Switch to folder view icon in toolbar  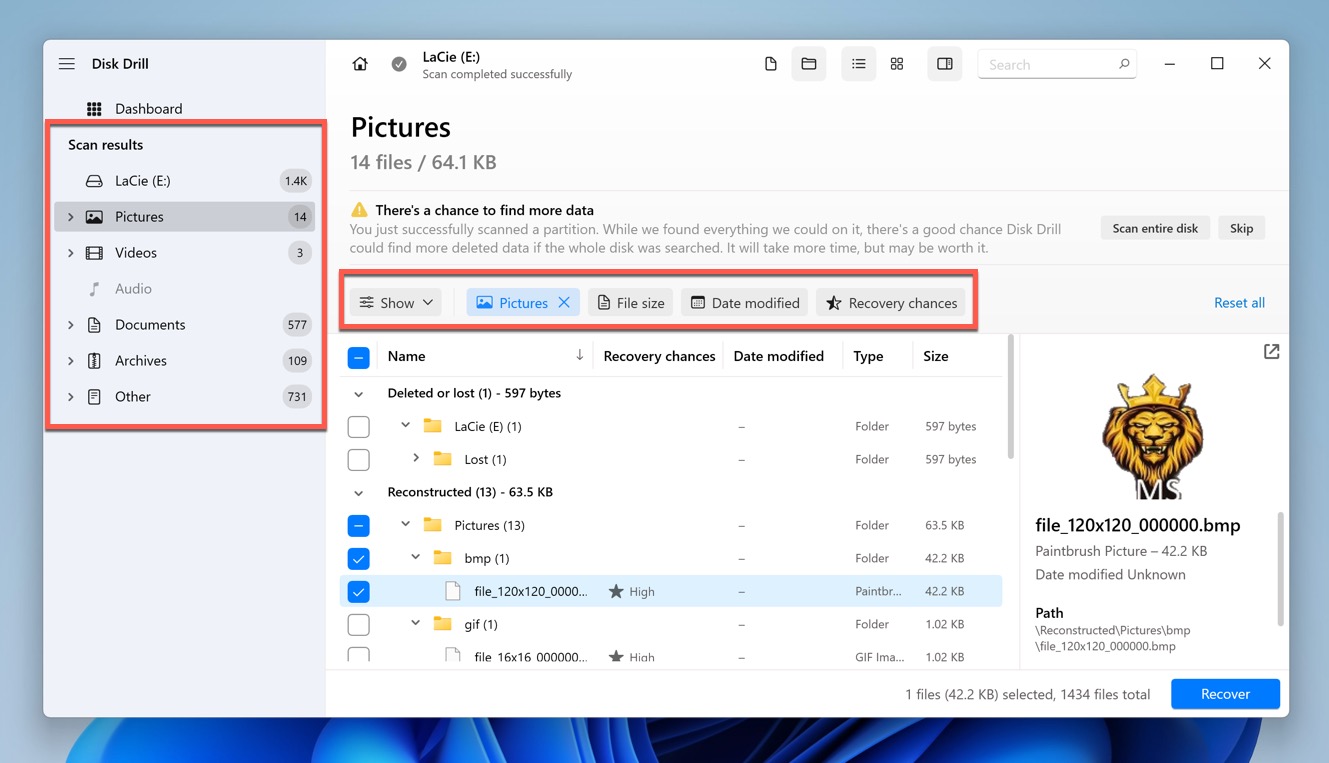pos(809,64)
